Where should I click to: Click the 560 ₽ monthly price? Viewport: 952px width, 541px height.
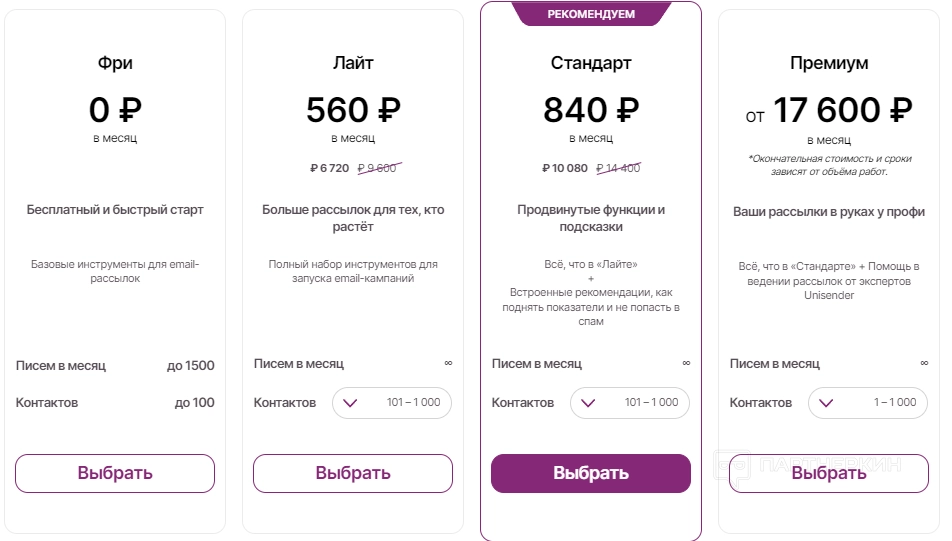(353, 109)
